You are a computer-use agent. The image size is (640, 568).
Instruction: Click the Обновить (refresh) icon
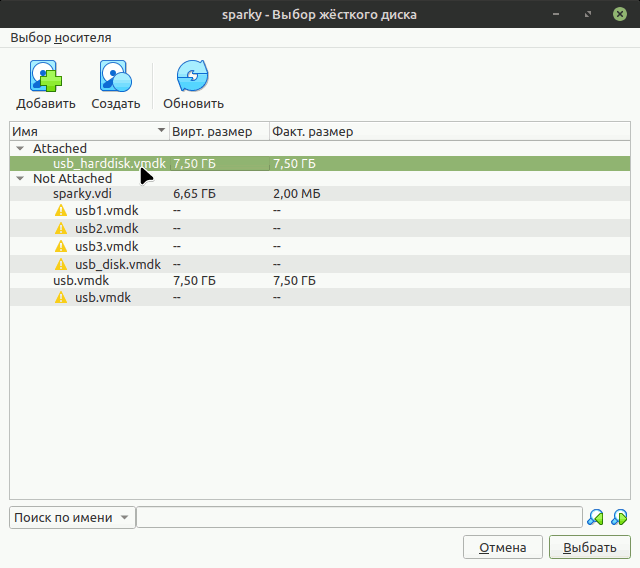coord(193,76)
